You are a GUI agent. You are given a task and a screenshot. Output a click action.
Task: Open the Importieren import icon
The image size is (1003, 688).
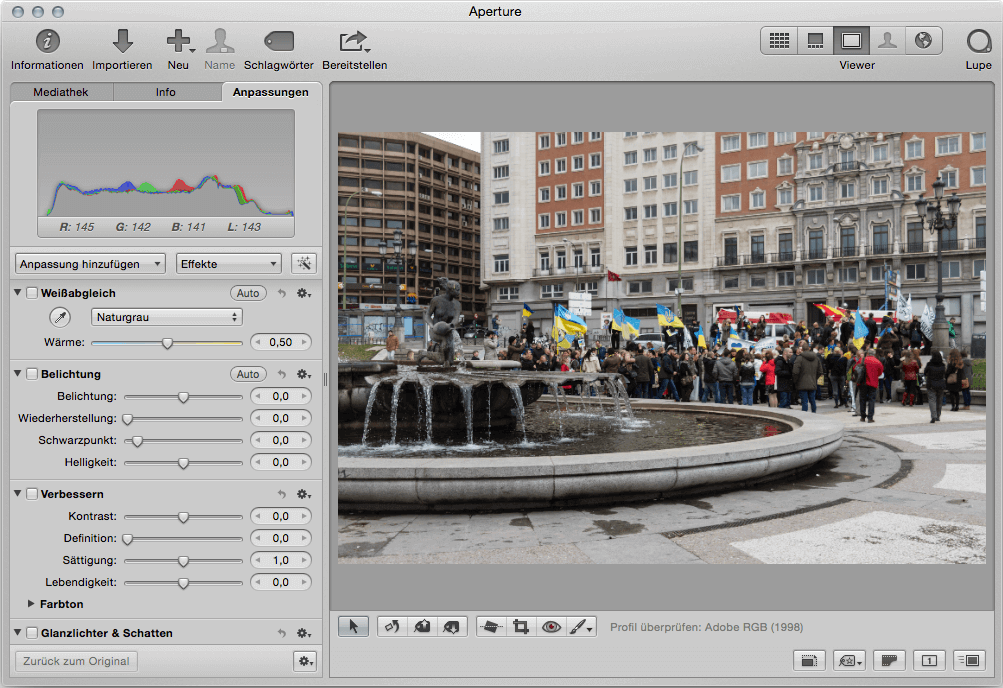tap(121, 41)
